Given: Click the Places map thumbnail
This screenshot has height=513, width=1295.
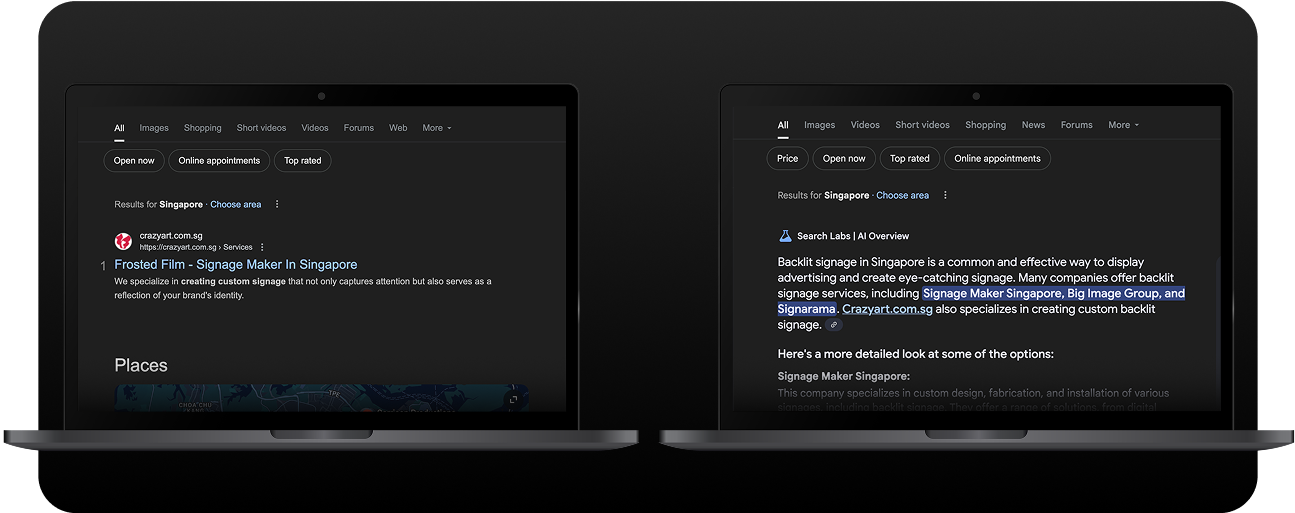Looking at the screenshot, I should pyautogui.click(x=322, y=398).
